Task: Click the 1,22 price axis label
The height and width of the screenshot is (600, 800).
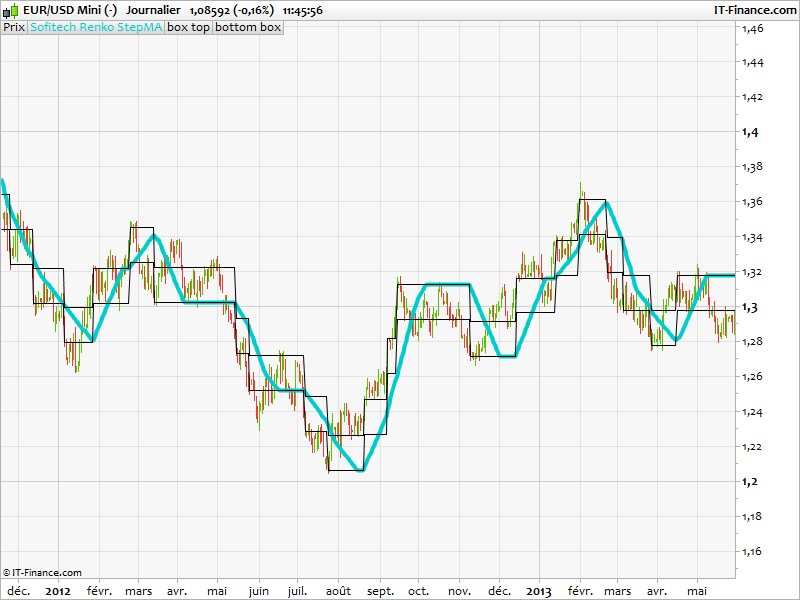Action: tap(753, 447)
